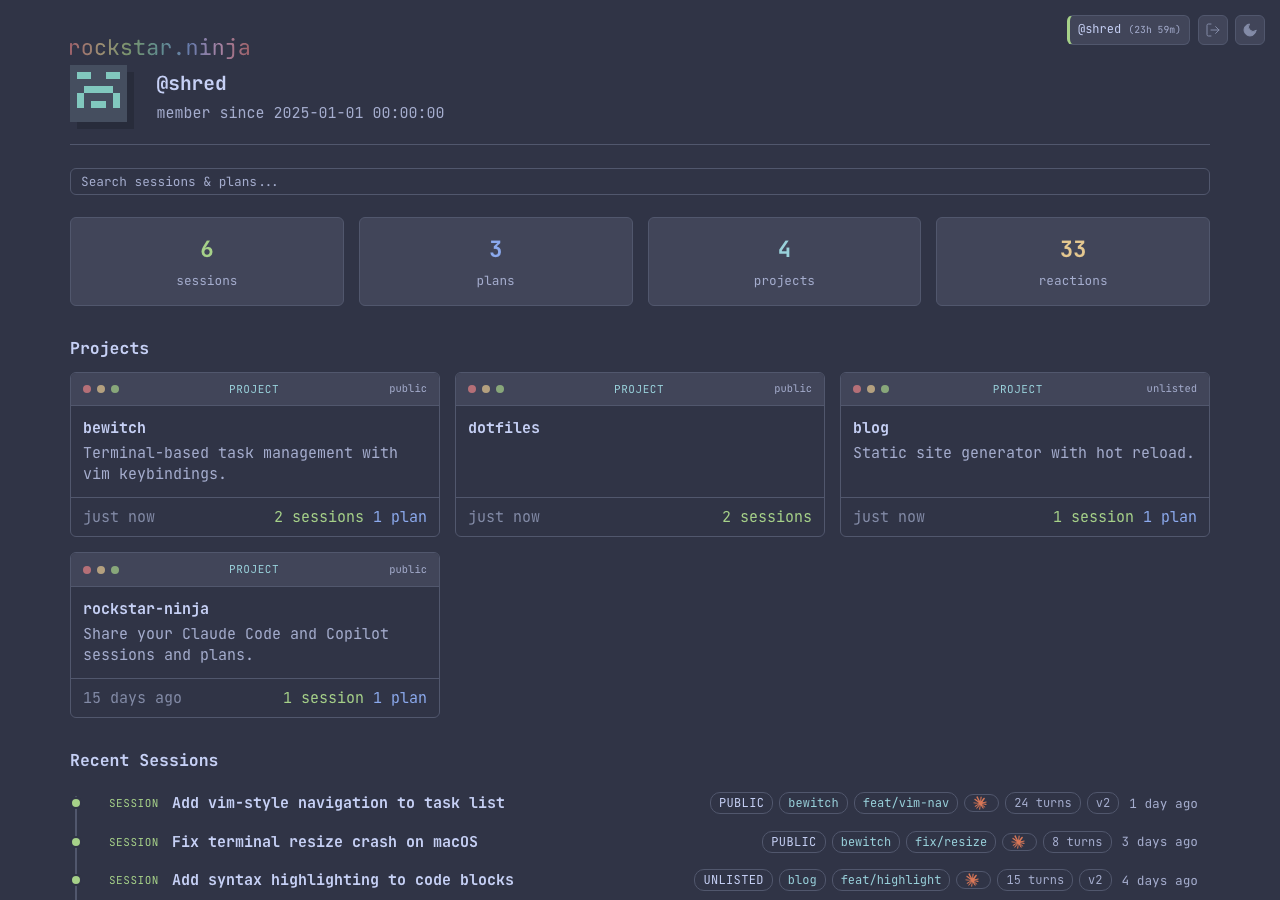1280x900 pixels.
Task: Click the burst icon on the syntax highlighting session
Action: (973, 880)
